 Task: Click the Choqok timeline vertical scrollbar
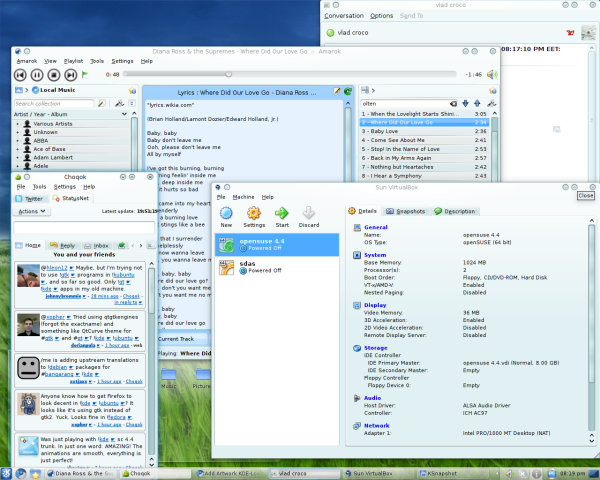pyautogui.click(x=152, y=364)
